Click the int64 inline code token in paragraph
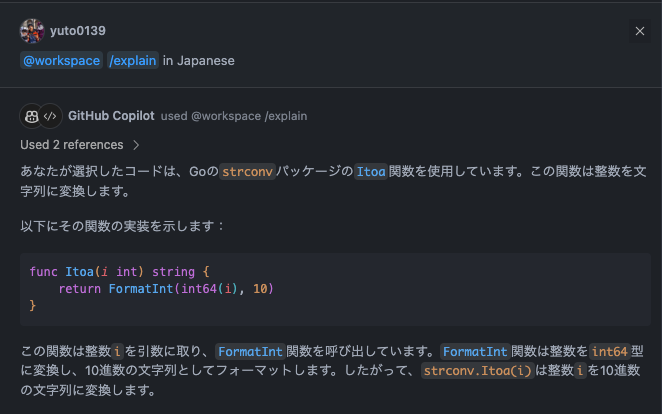The width and height of the screenshot is (662, 414). click(x=610, y=352)
